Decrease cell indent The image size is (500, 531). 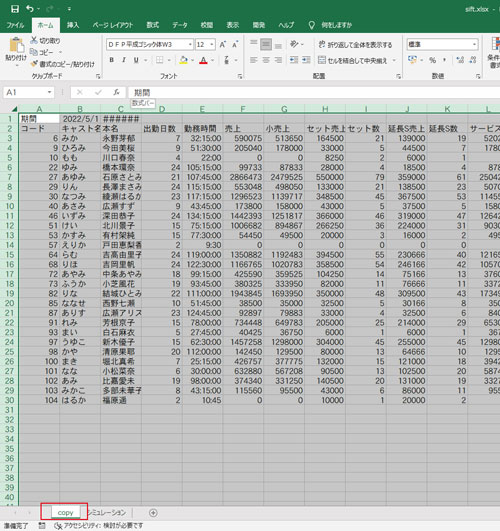(x=294, y=60)
